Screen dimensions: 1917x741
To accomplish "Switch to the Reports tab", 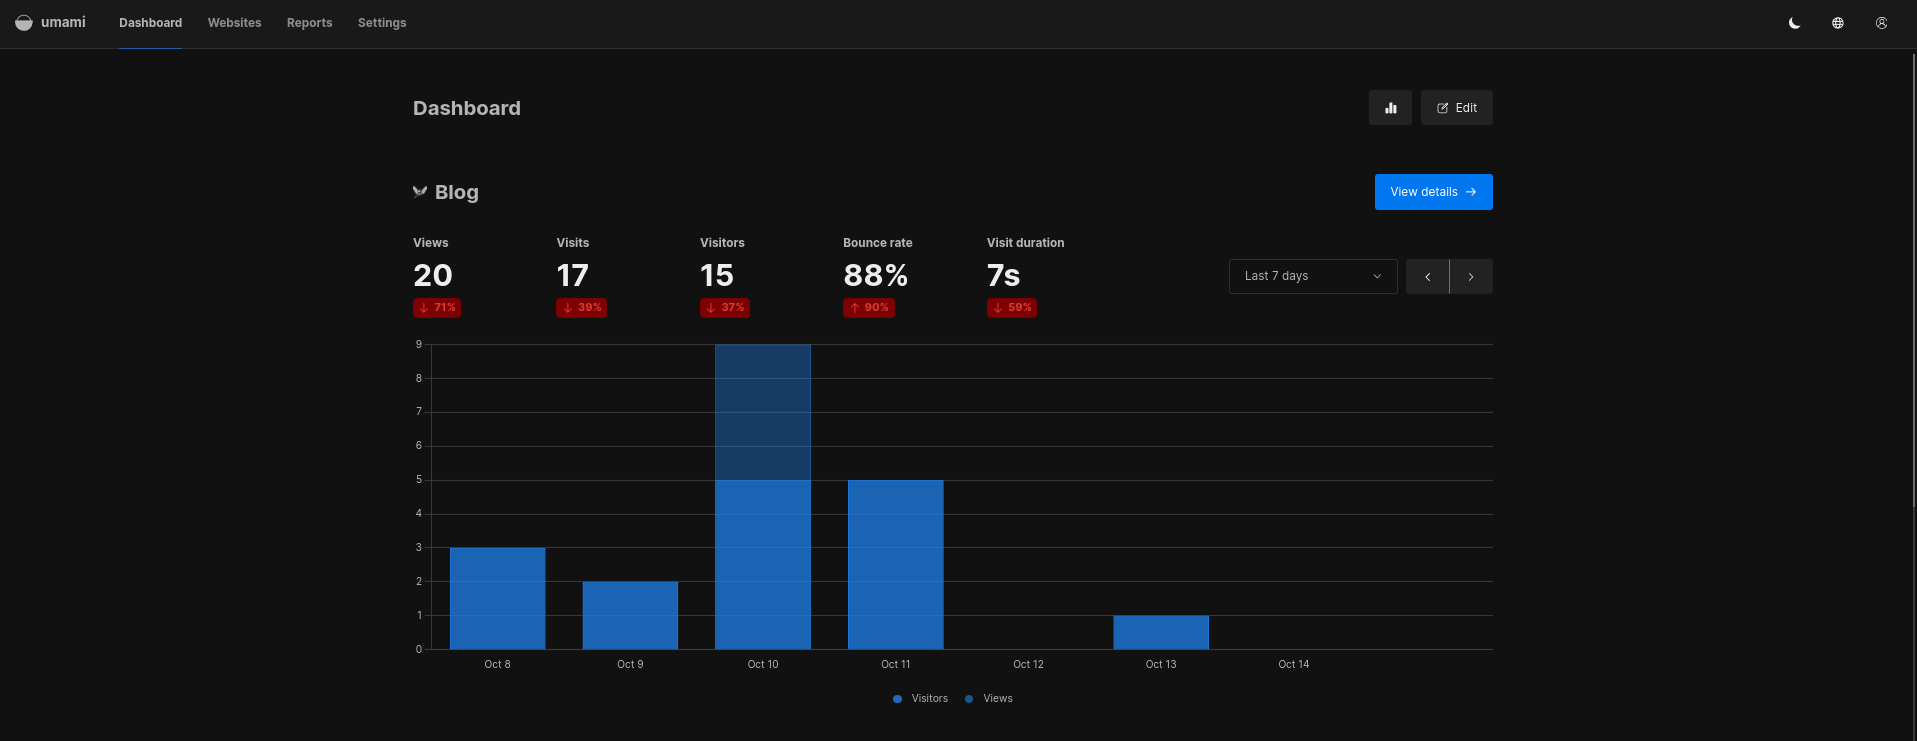I will point(309,23).
